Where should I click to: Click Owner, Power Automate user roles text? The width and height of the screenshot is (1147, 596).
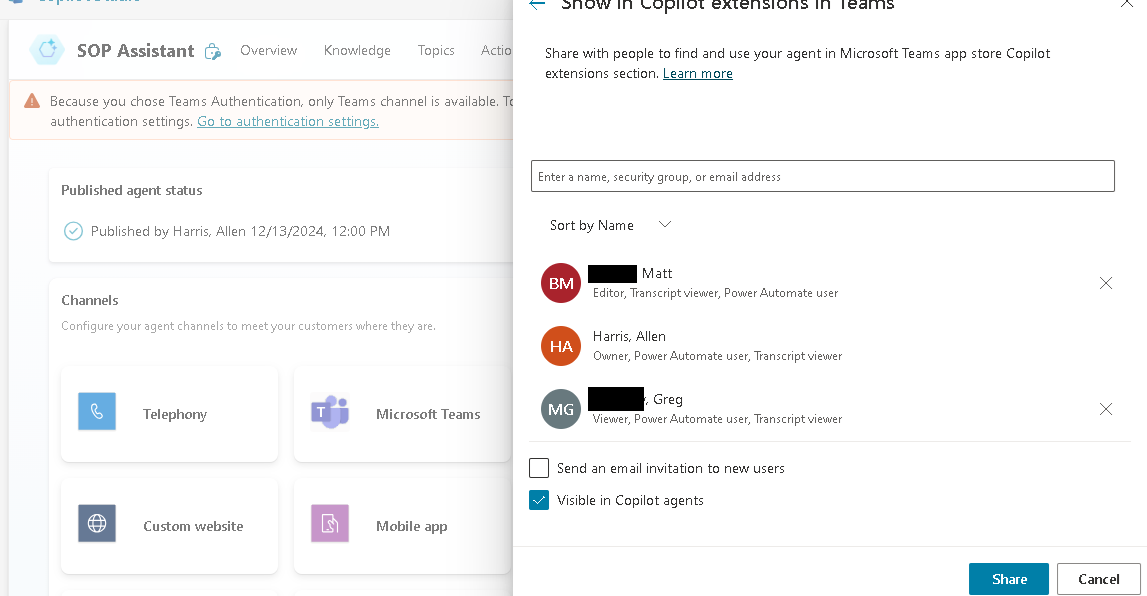pyautogui.click(x=717, y=356)
